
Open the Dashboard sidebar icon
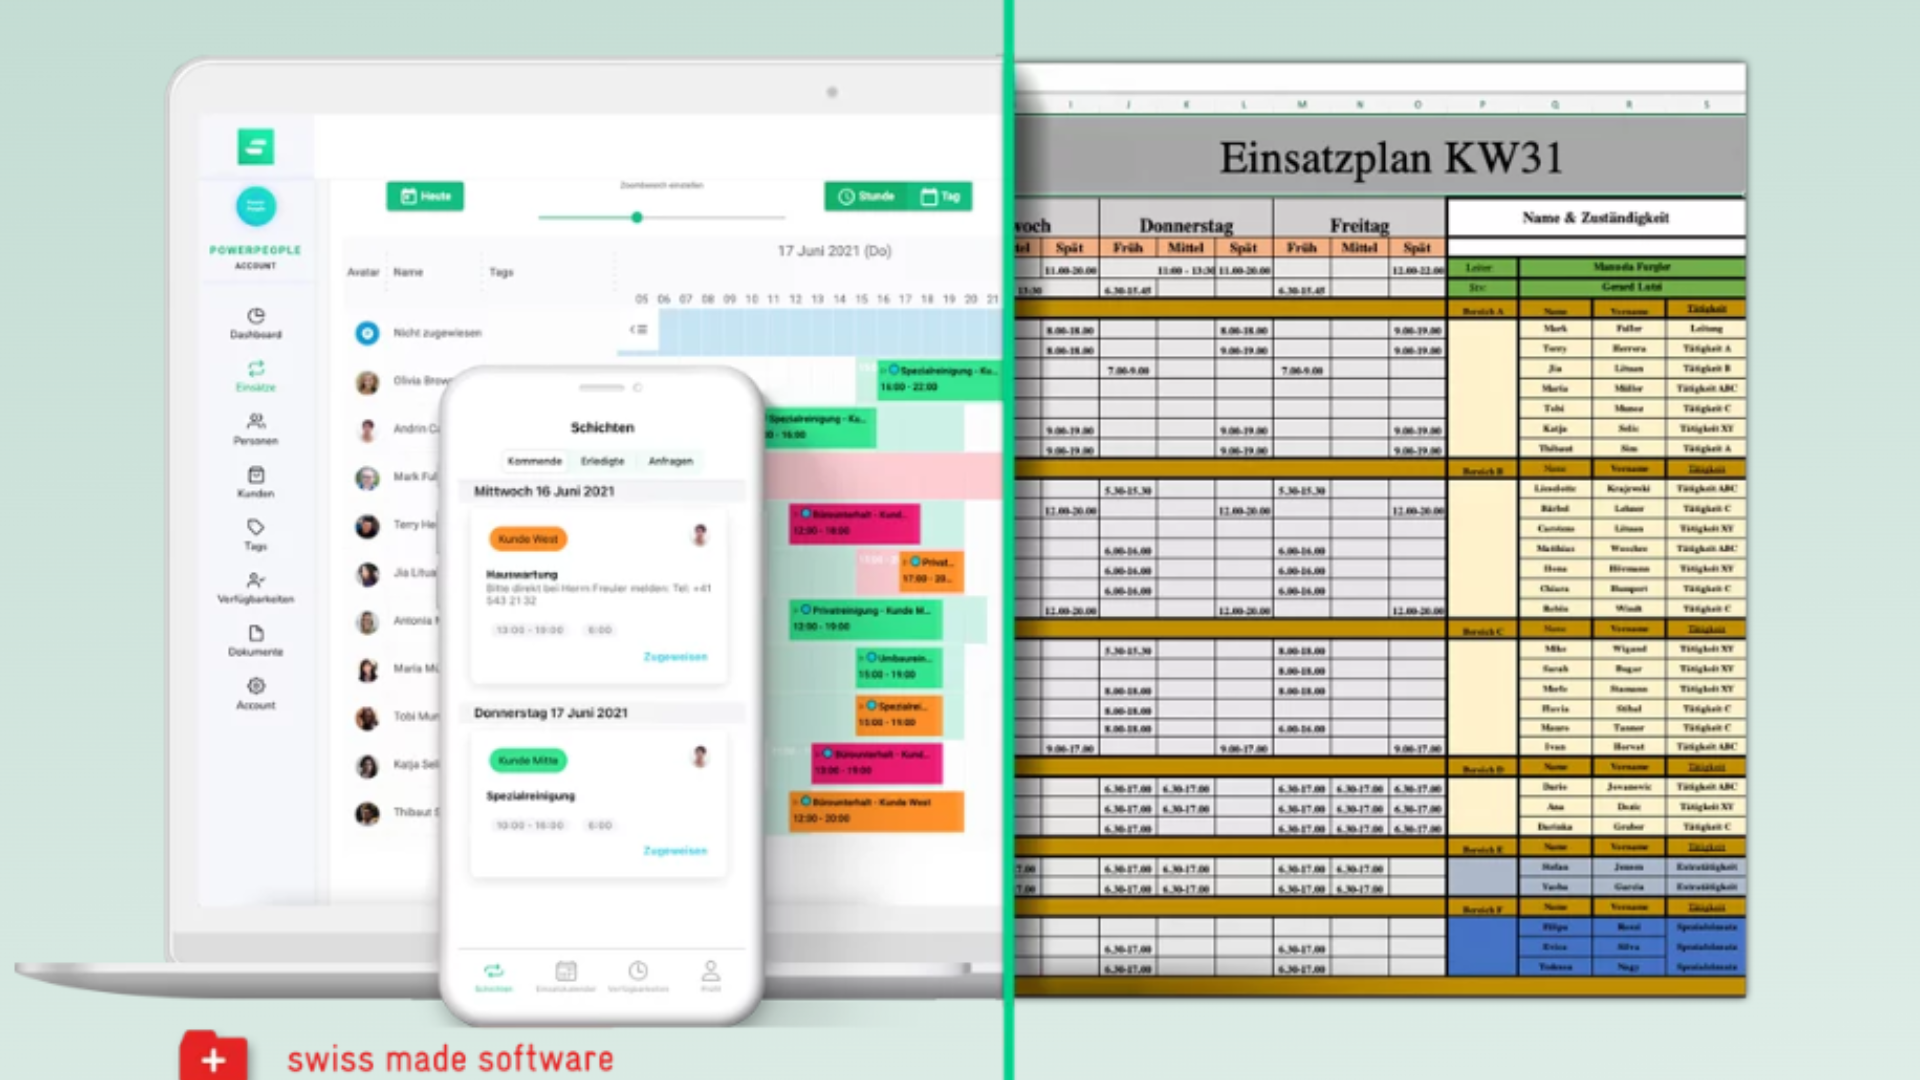[x=256, y=316]
